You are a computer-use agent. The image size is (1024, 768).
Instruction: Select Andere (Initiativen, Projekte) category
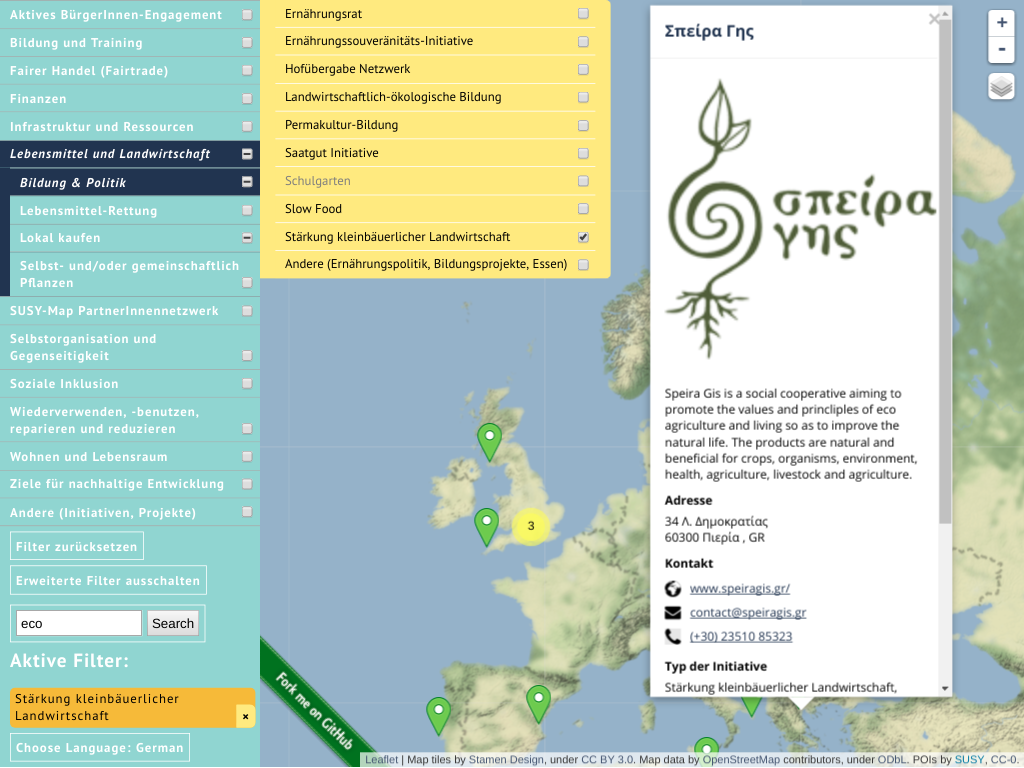coord(130,512)
